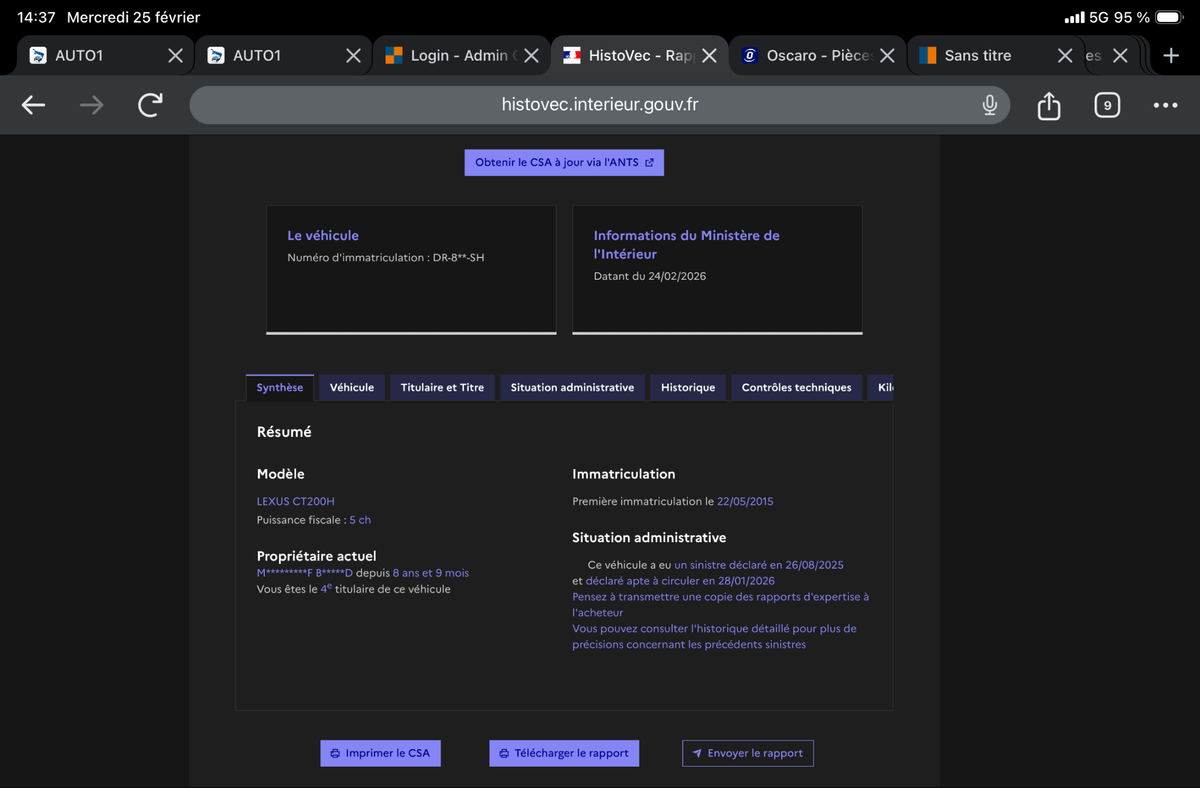Open the Véhicule report tab
Viewport: 1200px width, 788px height.
[x=352, y=388]
